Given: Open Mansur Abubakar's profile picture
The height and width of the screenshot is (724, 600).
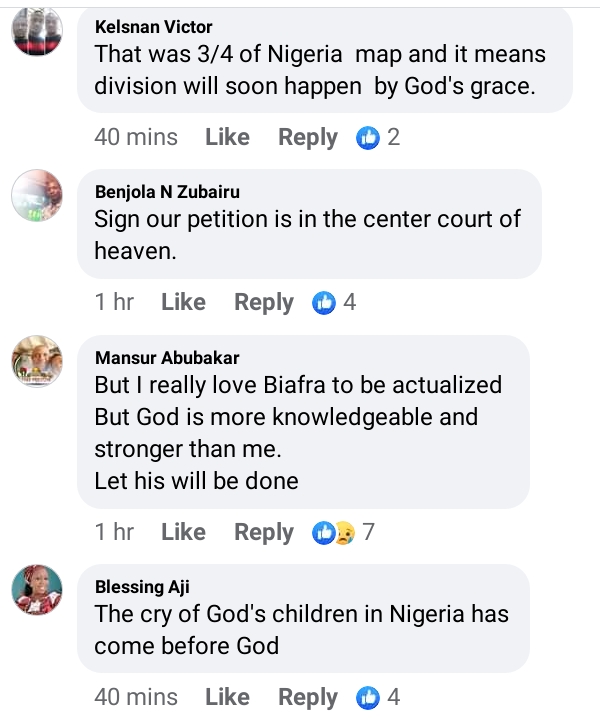Looking at the screenshot, I should pos(38,361).
